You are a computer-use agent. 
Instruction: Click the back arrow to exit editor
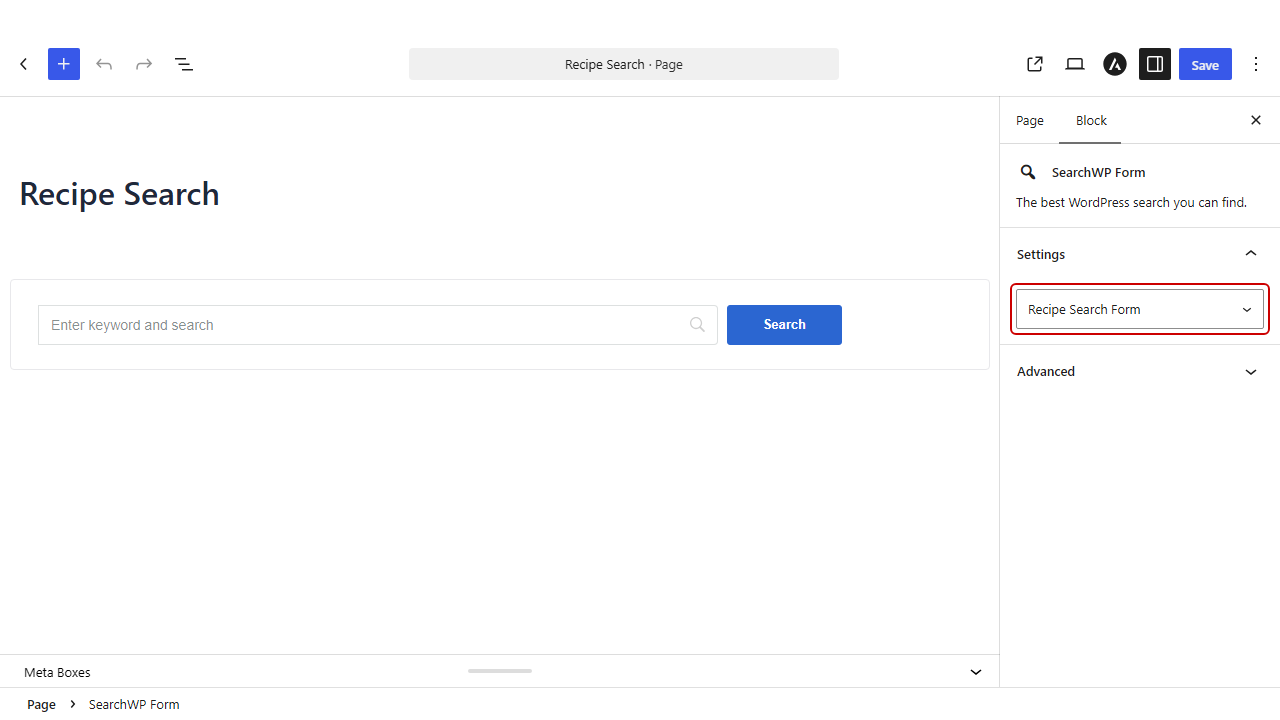(24, 64)
